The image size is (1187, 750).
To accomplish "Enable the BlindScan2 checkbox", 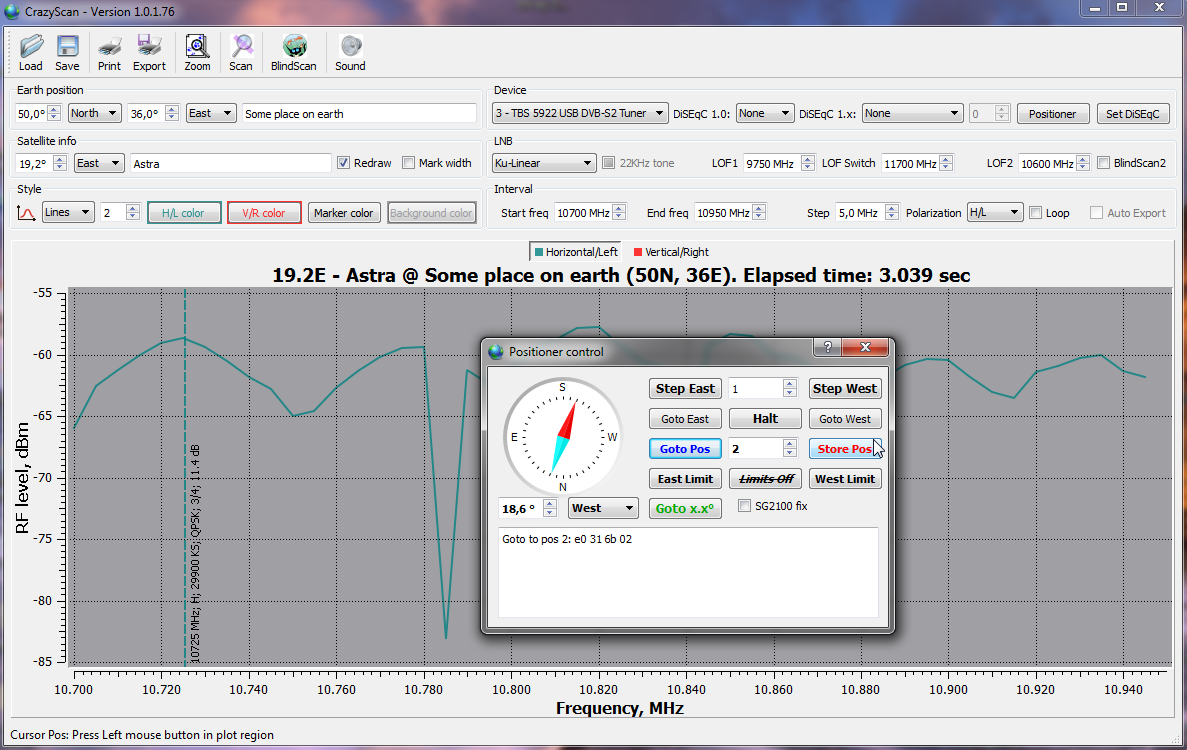I will tap(1104, 163).
